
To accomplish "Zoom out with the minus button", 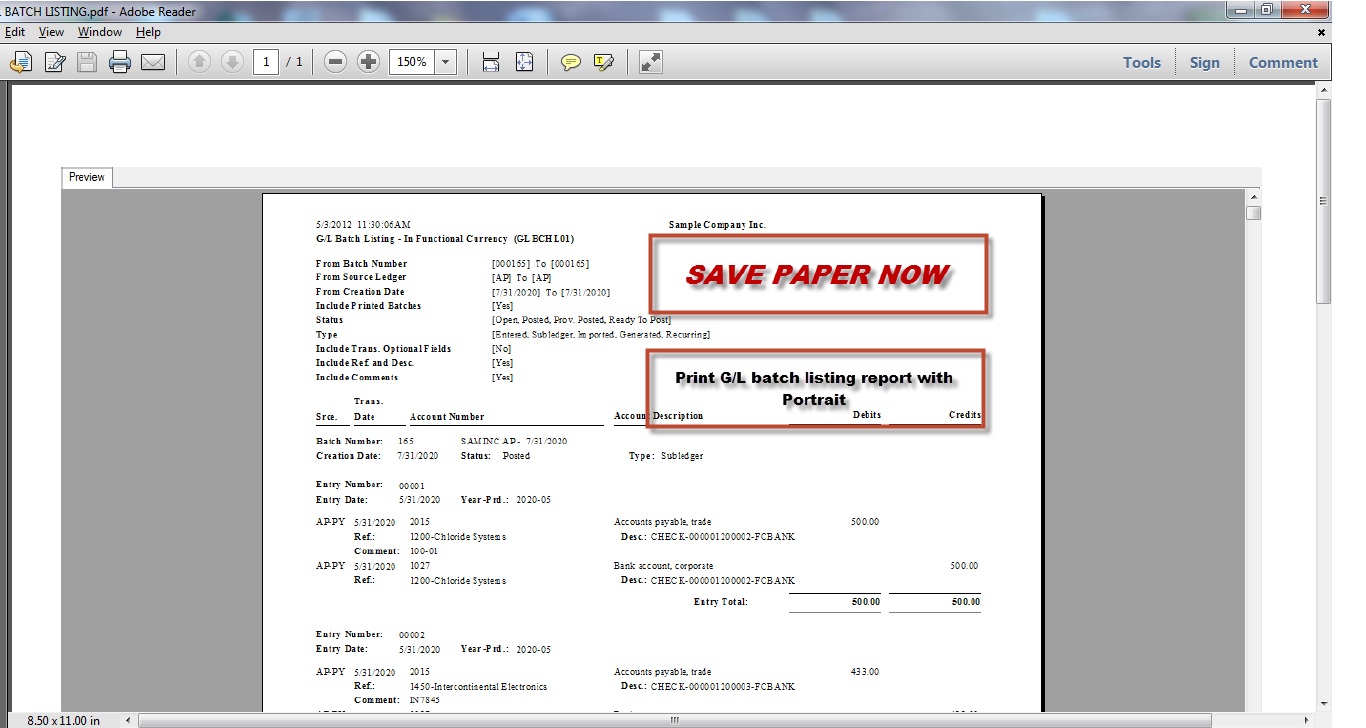I will point(336,62).
